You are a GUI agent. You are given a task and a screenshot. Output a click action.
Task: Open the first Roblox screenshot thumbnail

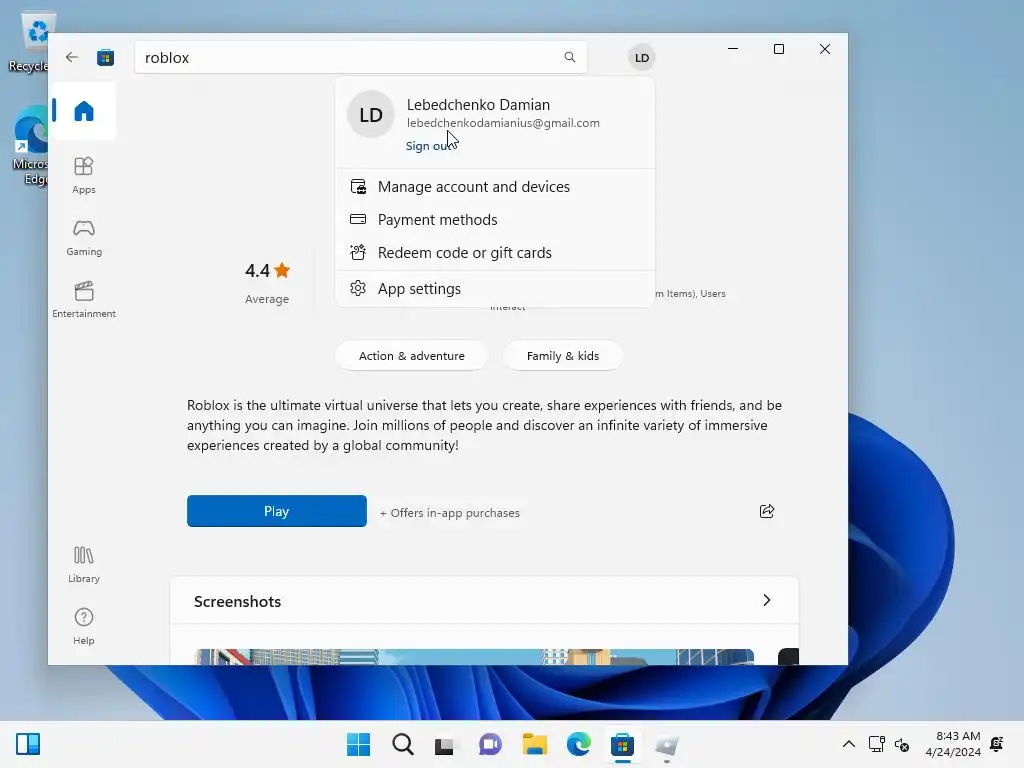coord(474,657)
